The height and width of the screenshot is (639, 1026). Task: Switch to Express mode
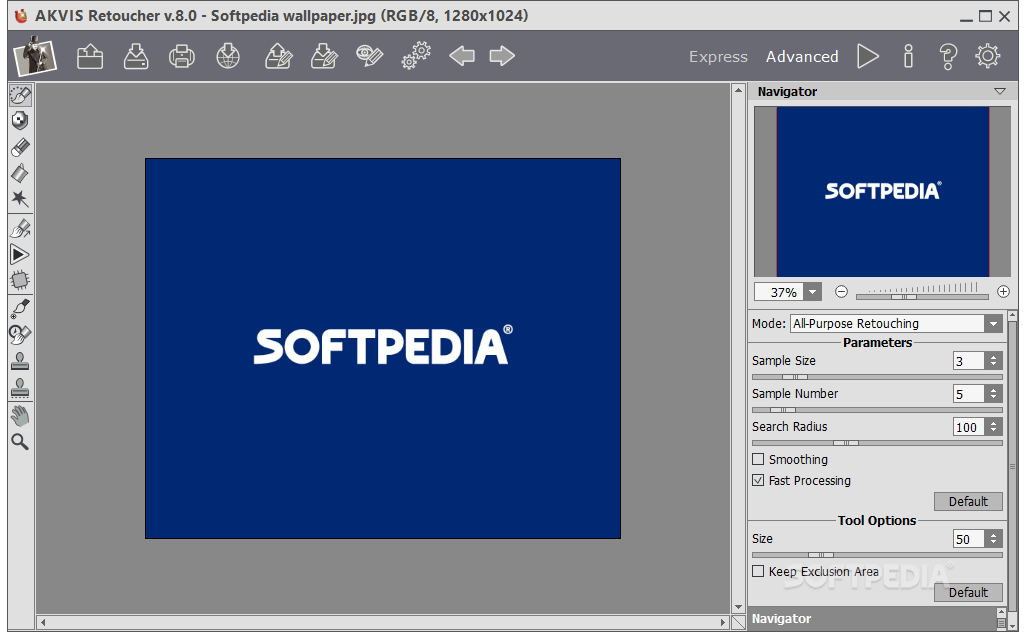point(718,57)
